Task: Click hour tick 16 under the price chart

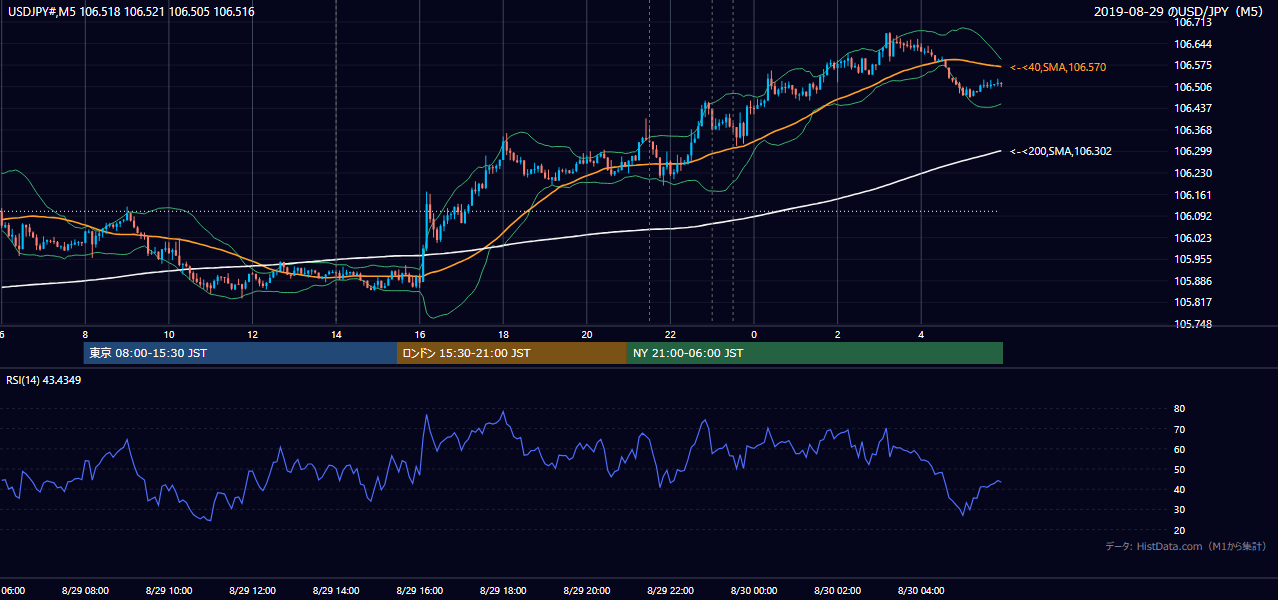Action: point(420,335)
